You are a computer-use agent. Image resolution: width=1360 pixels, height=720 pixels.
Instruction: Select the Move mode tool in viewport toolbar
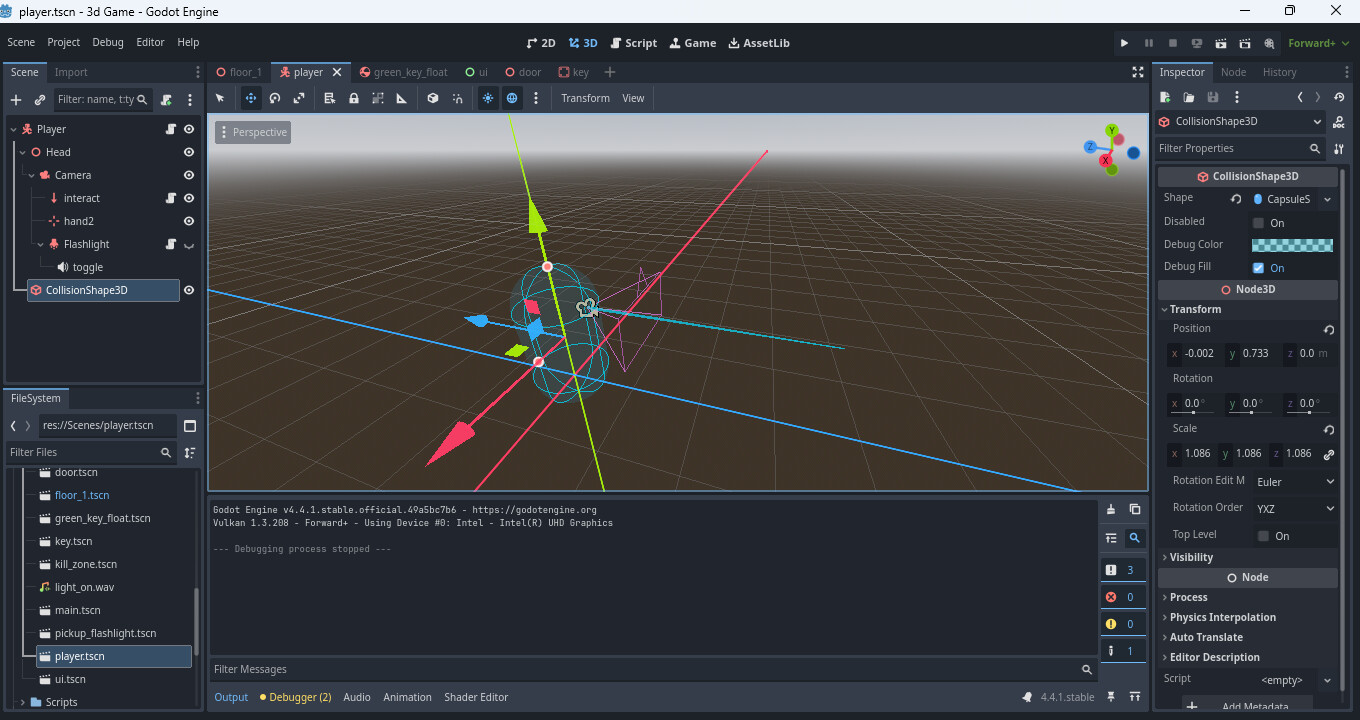251,98
